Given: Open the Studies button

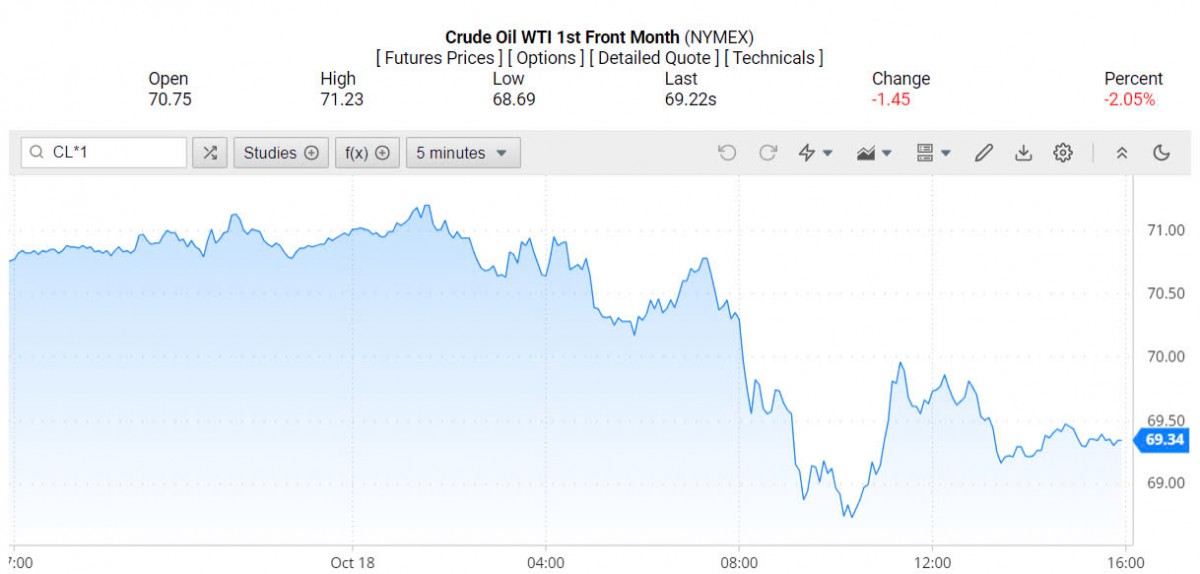Looking at the screenshot, I should [x=281, y=153].
